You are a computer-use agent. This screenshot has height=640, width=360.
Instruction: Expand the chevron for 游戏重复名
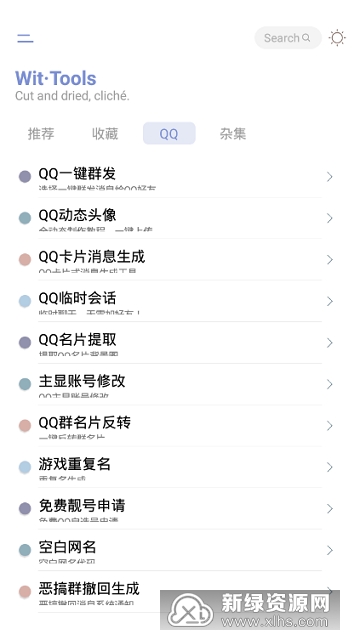[330, 467]
